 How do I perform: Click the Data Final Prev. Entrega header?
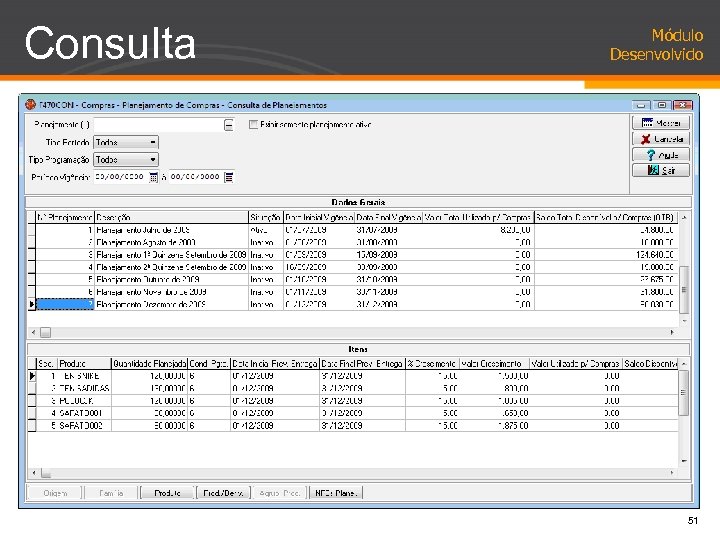point(362,364)
